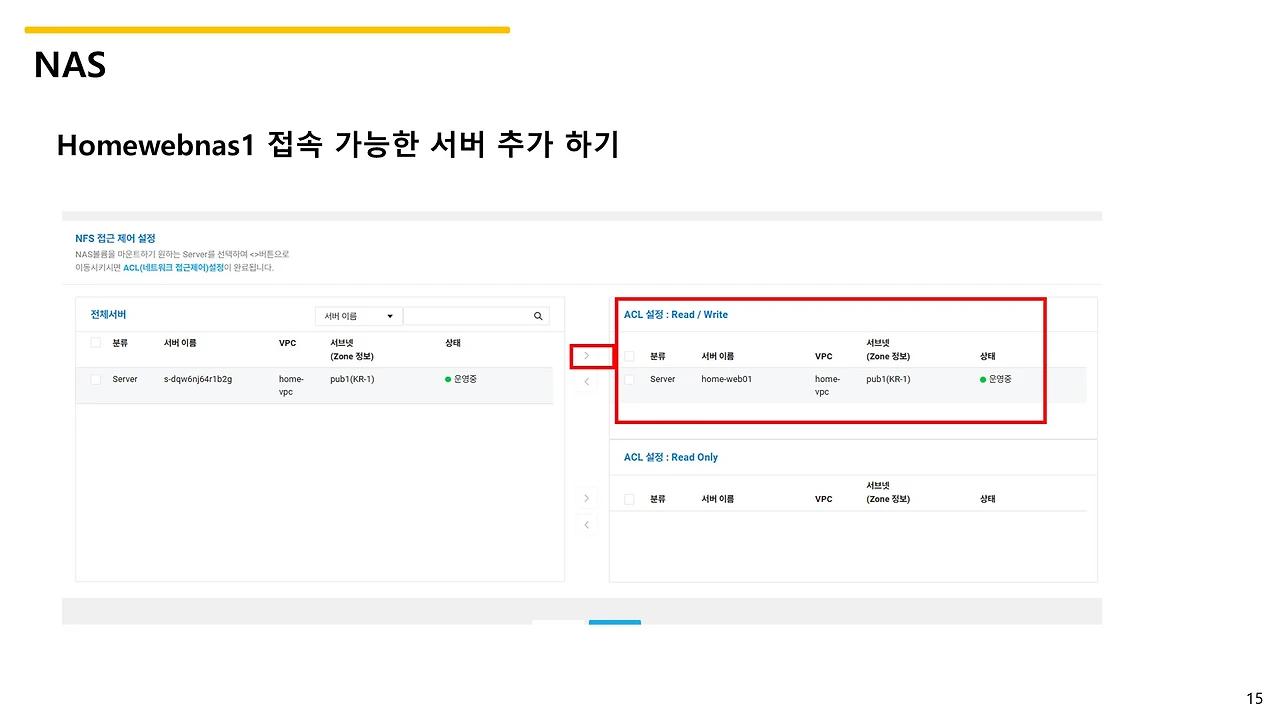Click the ACL 설정 : Read Only heading
The height and width of the screenshot is (720, 1280).
[670, 457]
